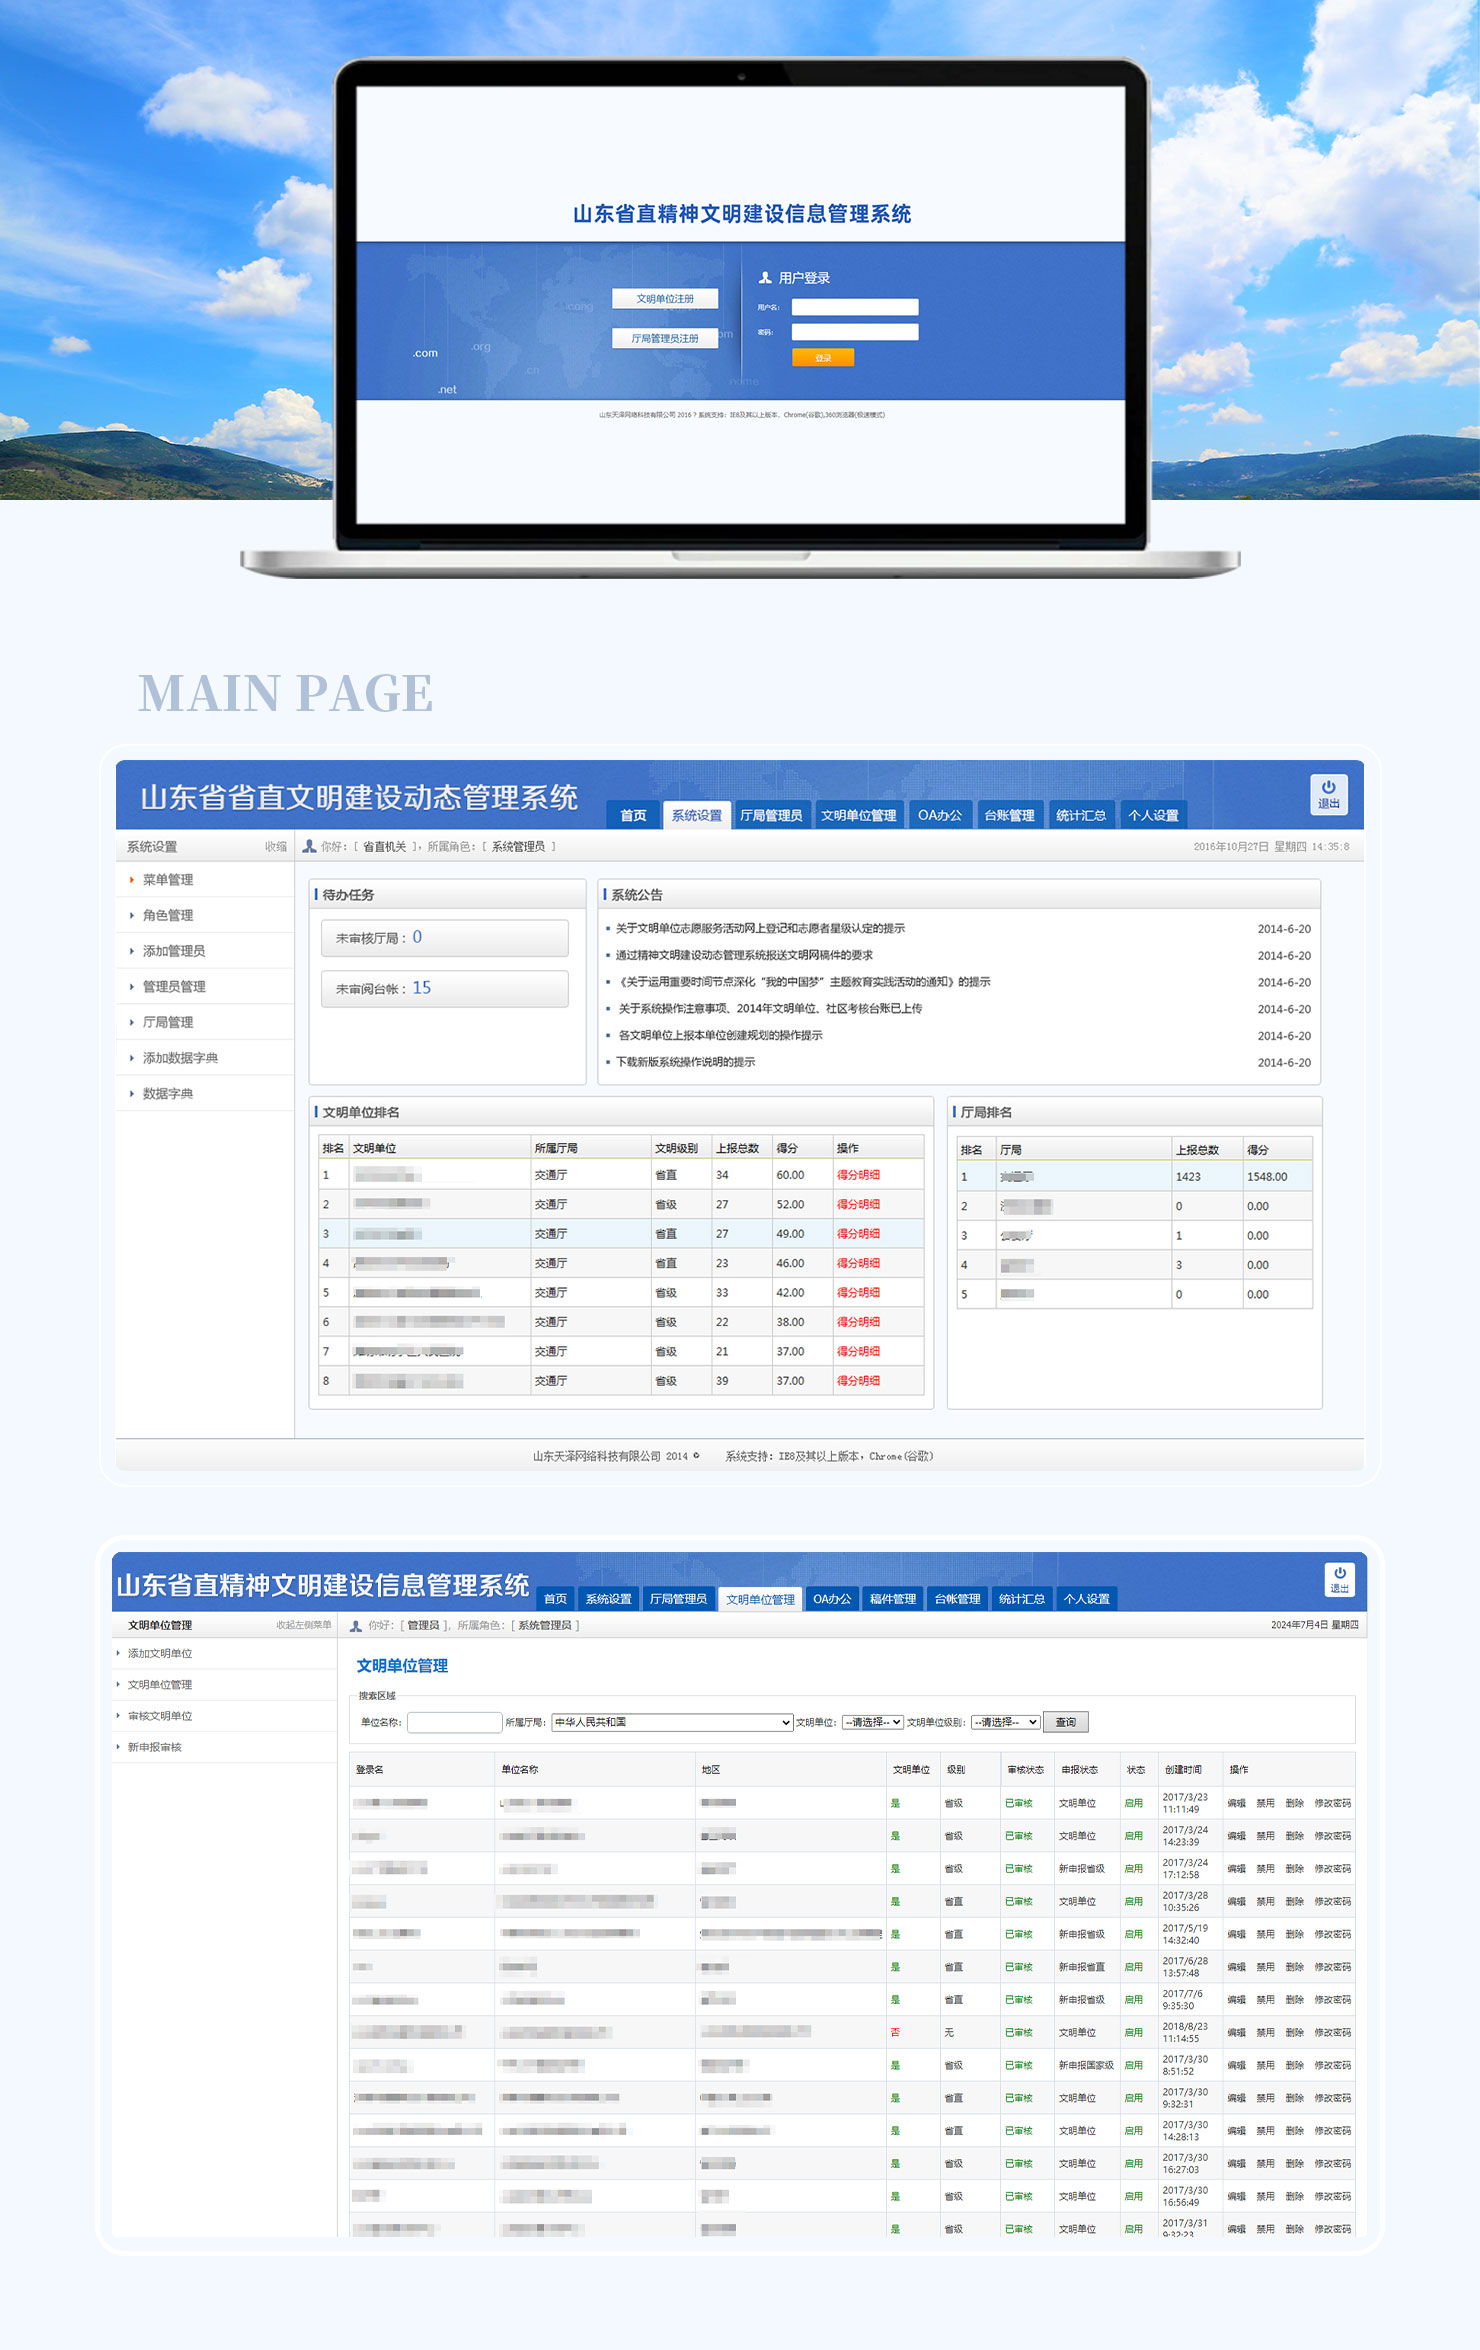
Task: Open the 厅局管理员 tab on the unit-list screen
Action: [678, 1599]
